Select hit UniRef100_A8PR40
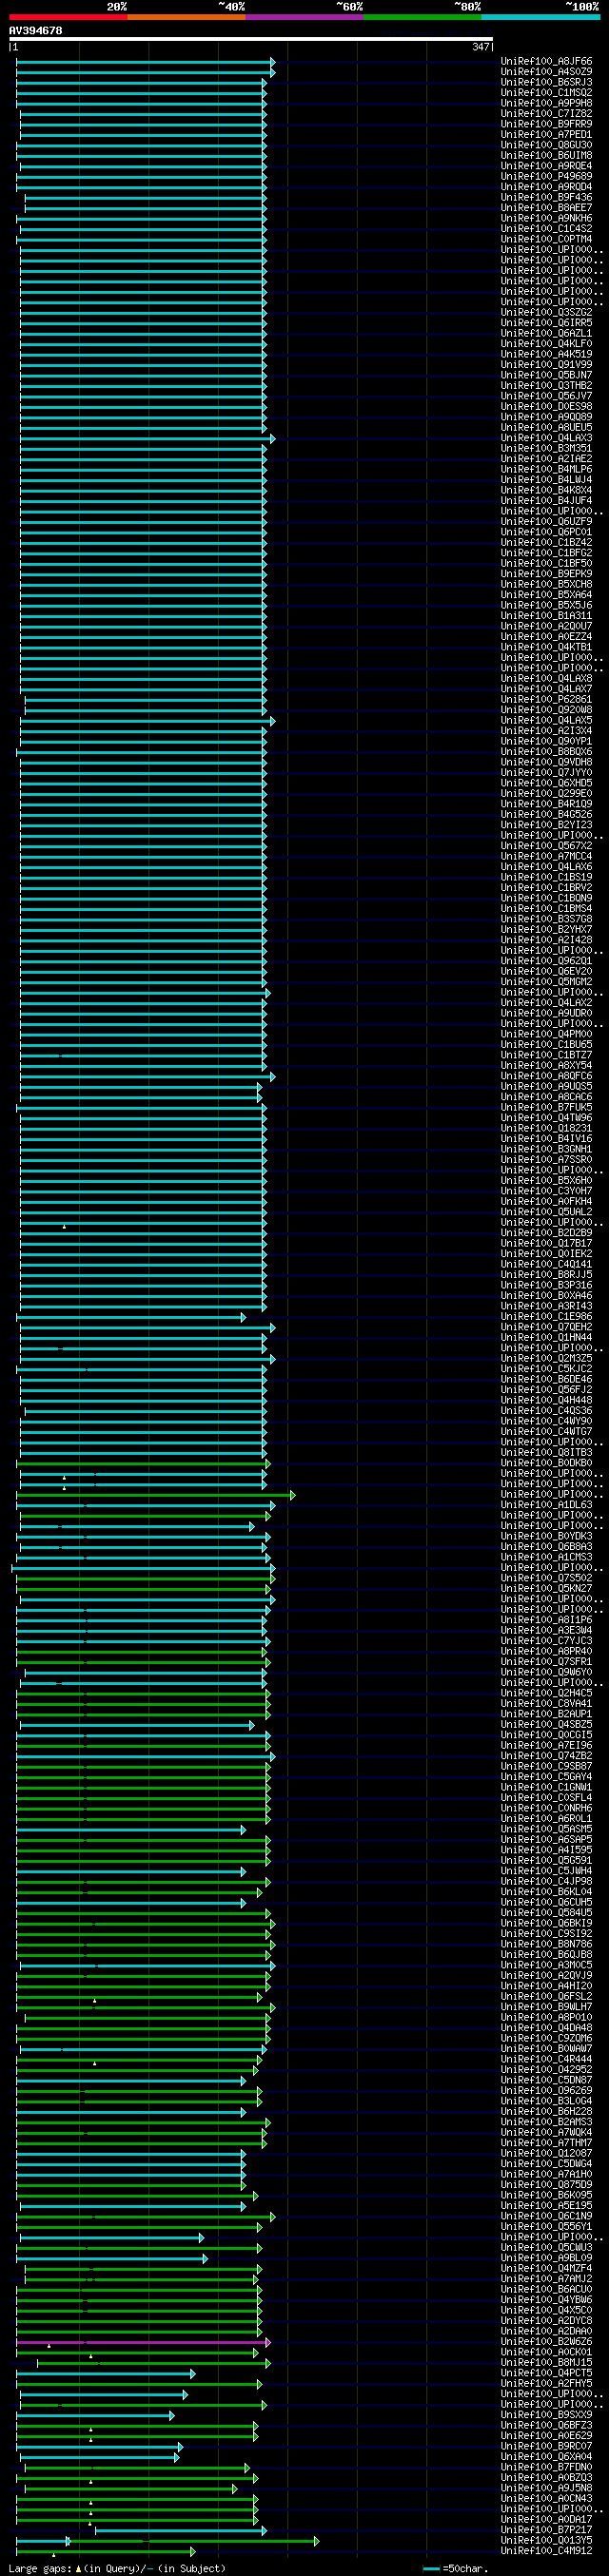Viewport: 609px width, 2576px height. tap(546, 1652)
